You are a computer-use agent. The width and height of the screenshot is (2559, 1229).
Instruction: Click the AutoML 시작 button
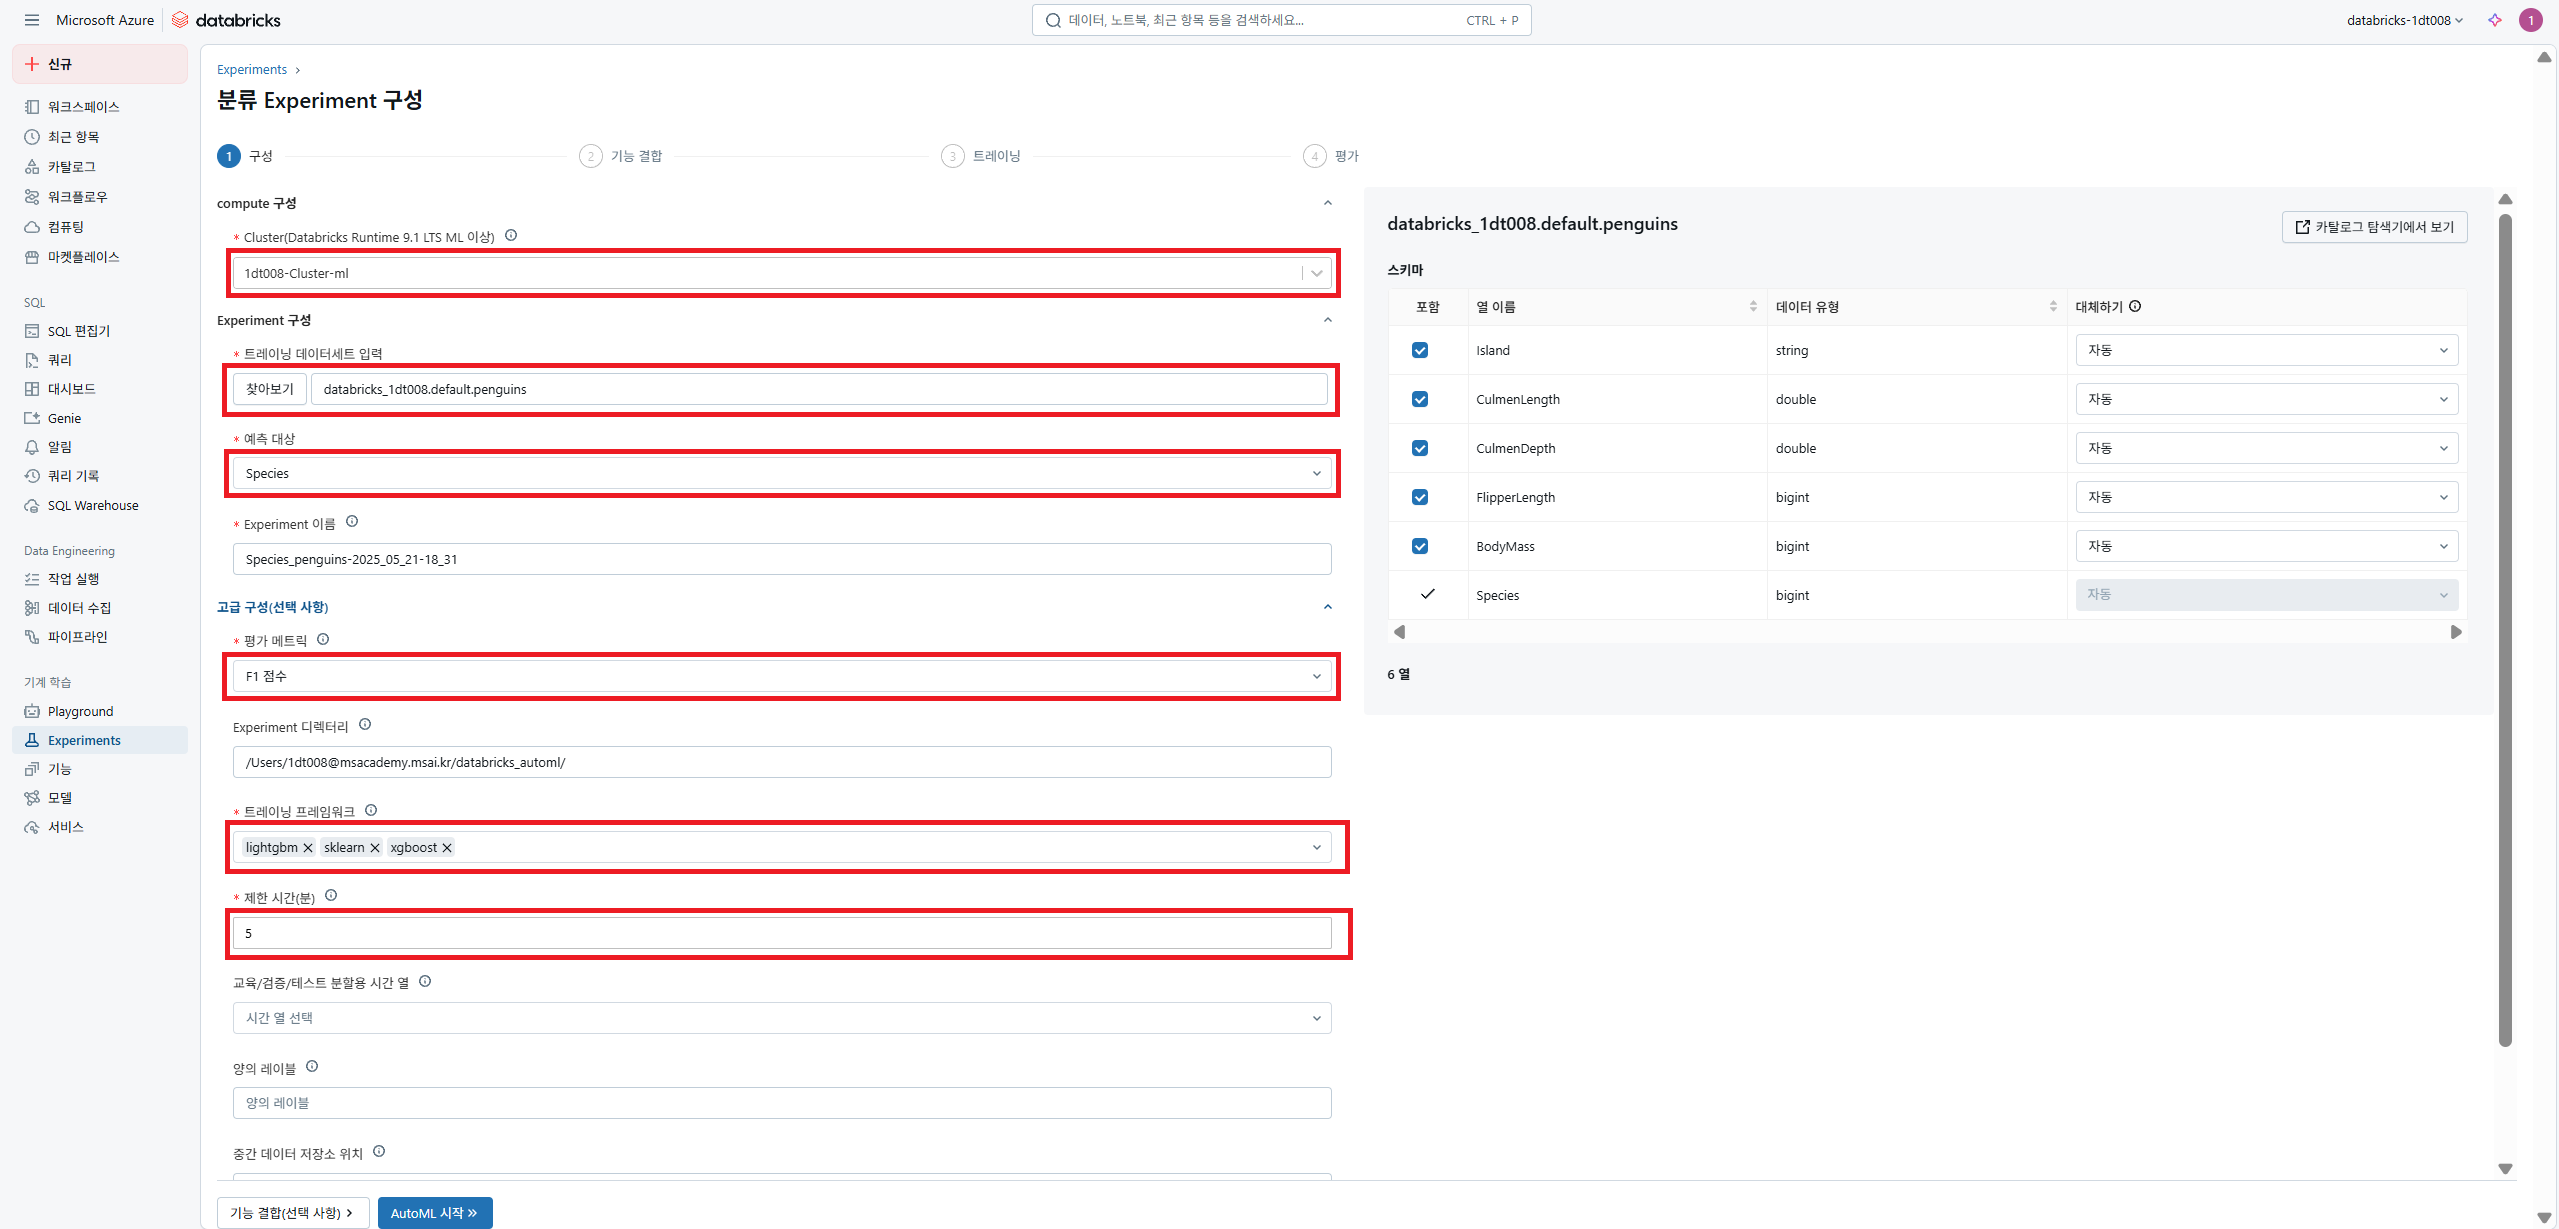(x=435, y=1213)
